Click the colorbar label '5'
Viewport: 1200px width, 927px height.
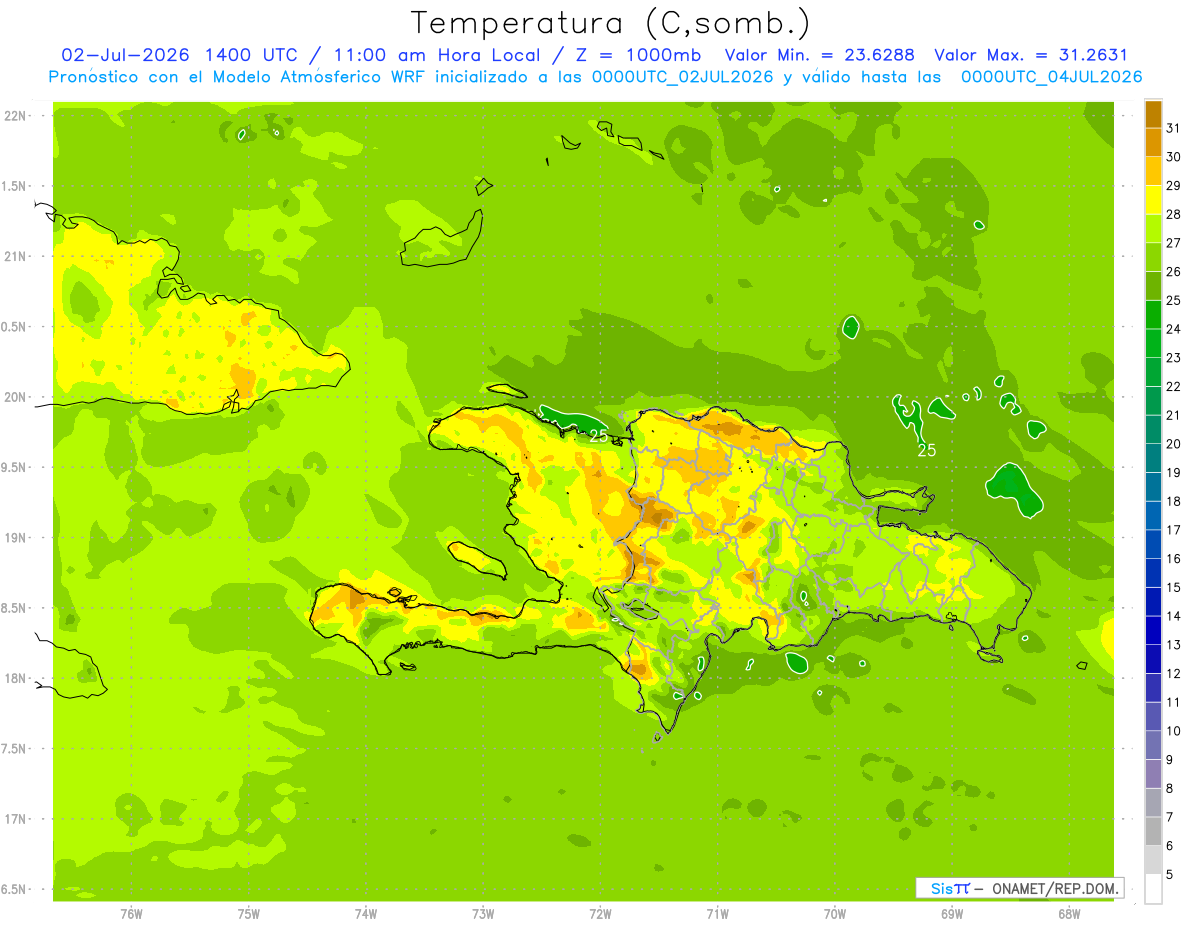[x=1170, y=875]
